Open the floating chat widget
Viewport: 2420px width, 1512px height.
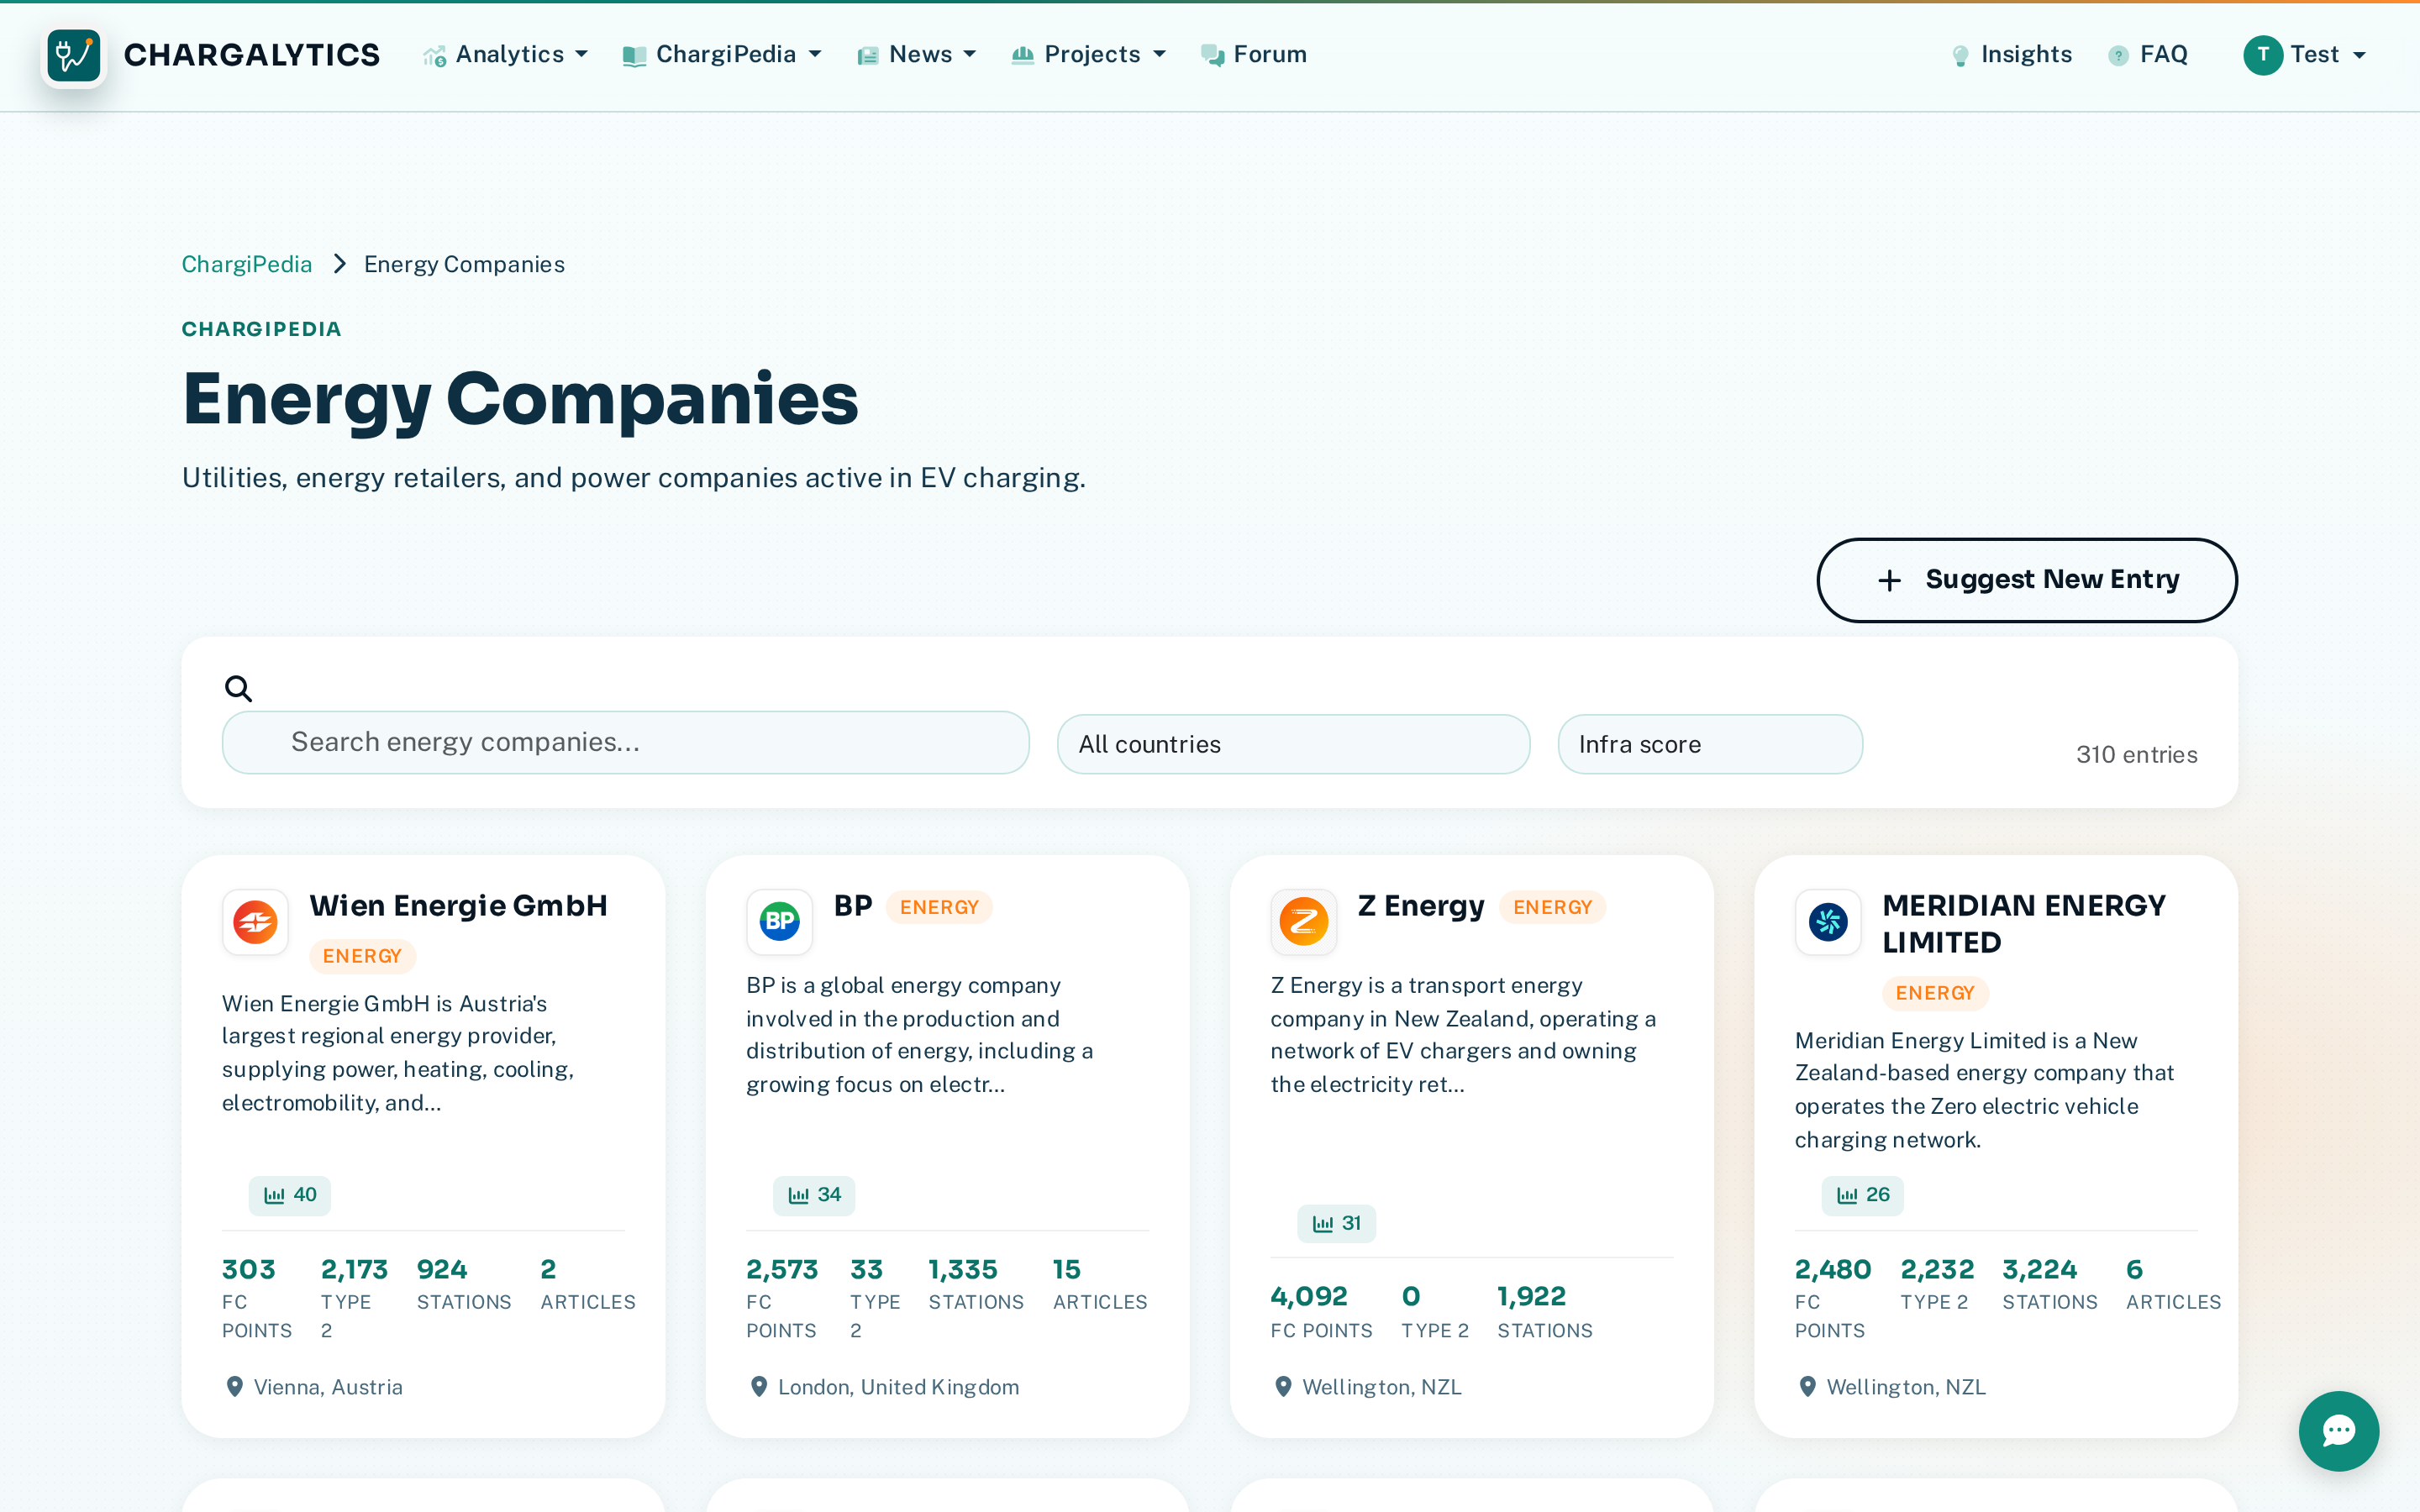coord(2338,1431)
